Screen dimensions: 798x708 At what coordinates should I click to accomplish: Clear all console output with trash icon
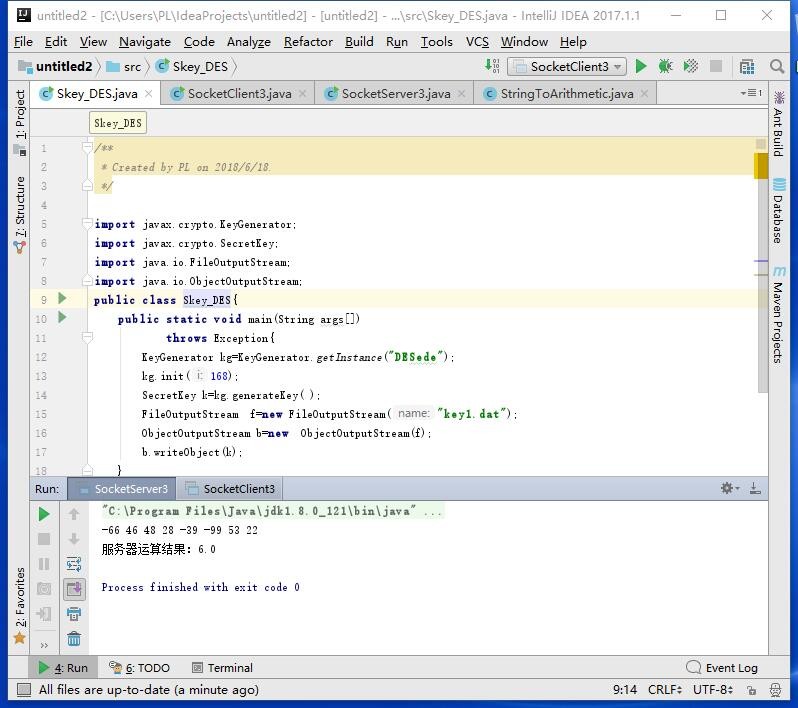click(x=74, y=638)
